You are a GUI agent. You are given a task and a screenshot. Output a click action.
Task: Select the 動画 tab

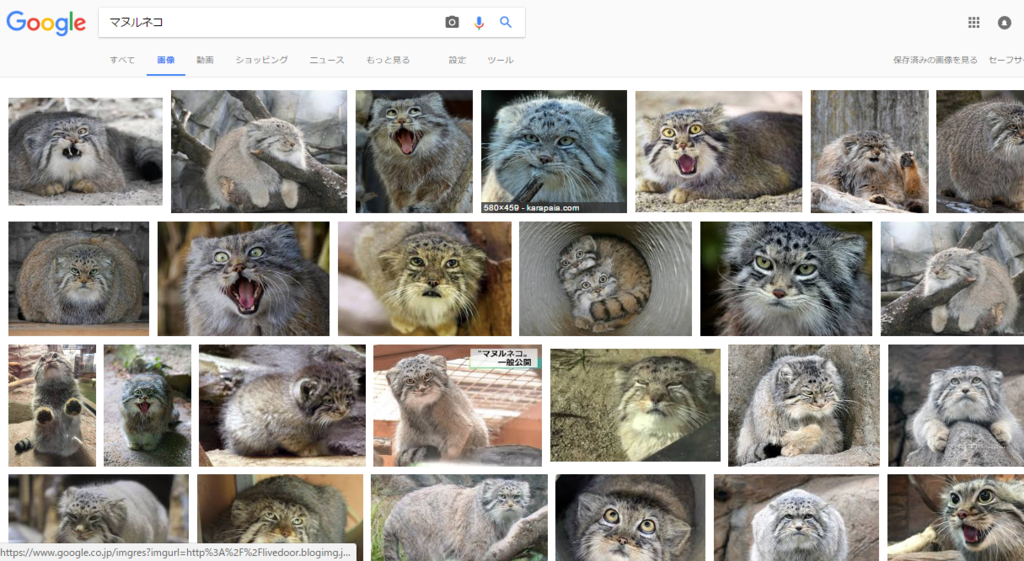pyautogui.click(x=205, y=60)
